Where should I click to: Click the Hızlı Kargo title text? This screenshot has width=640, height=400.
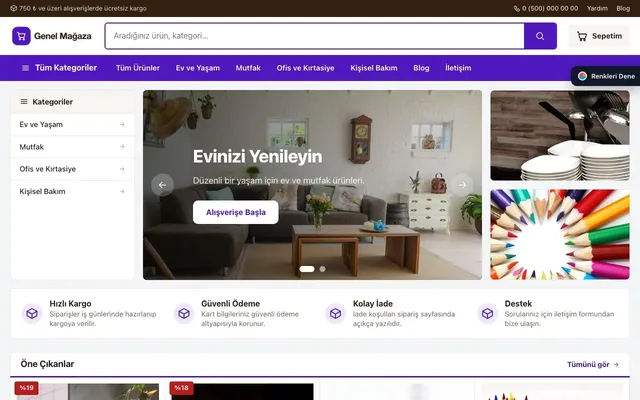[70, 304]
